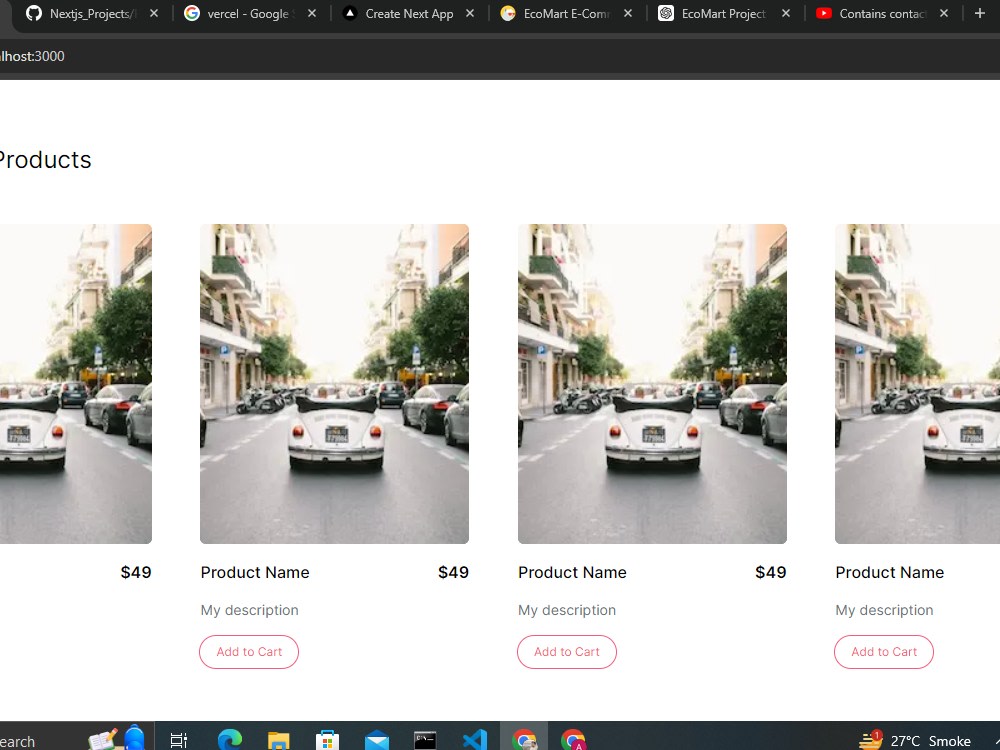Click the $49 price on the first card

pos(136,573)
